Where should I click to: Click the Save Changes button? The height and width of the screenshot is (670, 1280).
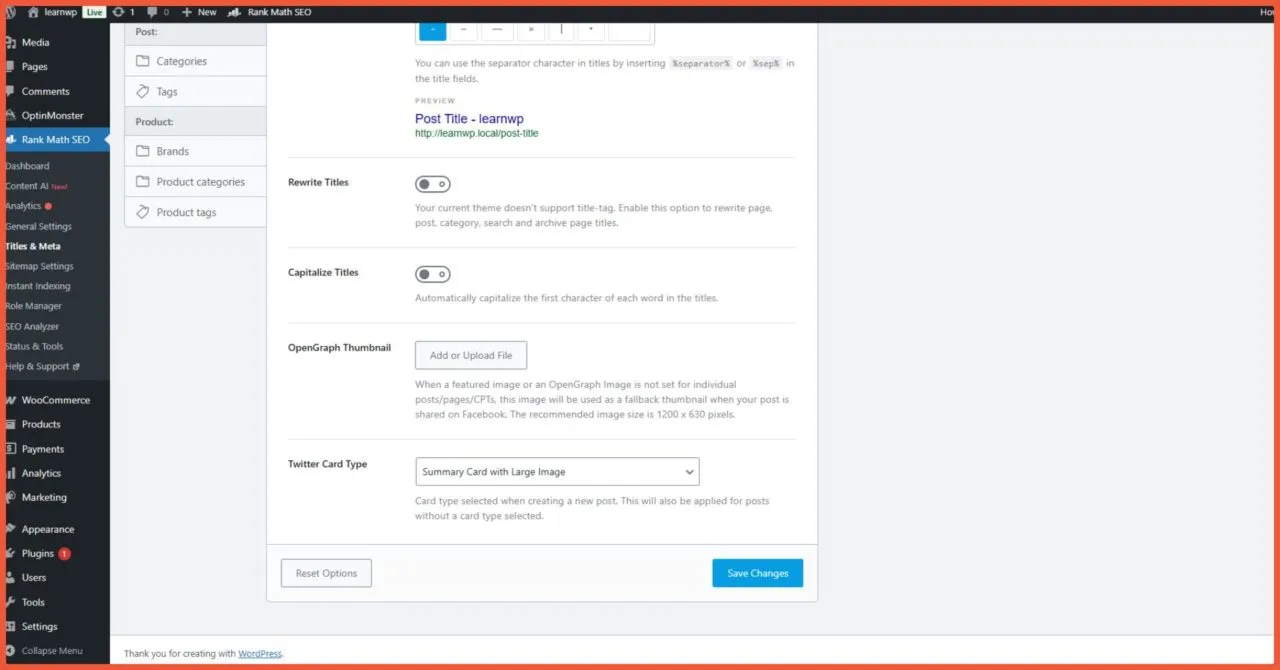point(757,573)
